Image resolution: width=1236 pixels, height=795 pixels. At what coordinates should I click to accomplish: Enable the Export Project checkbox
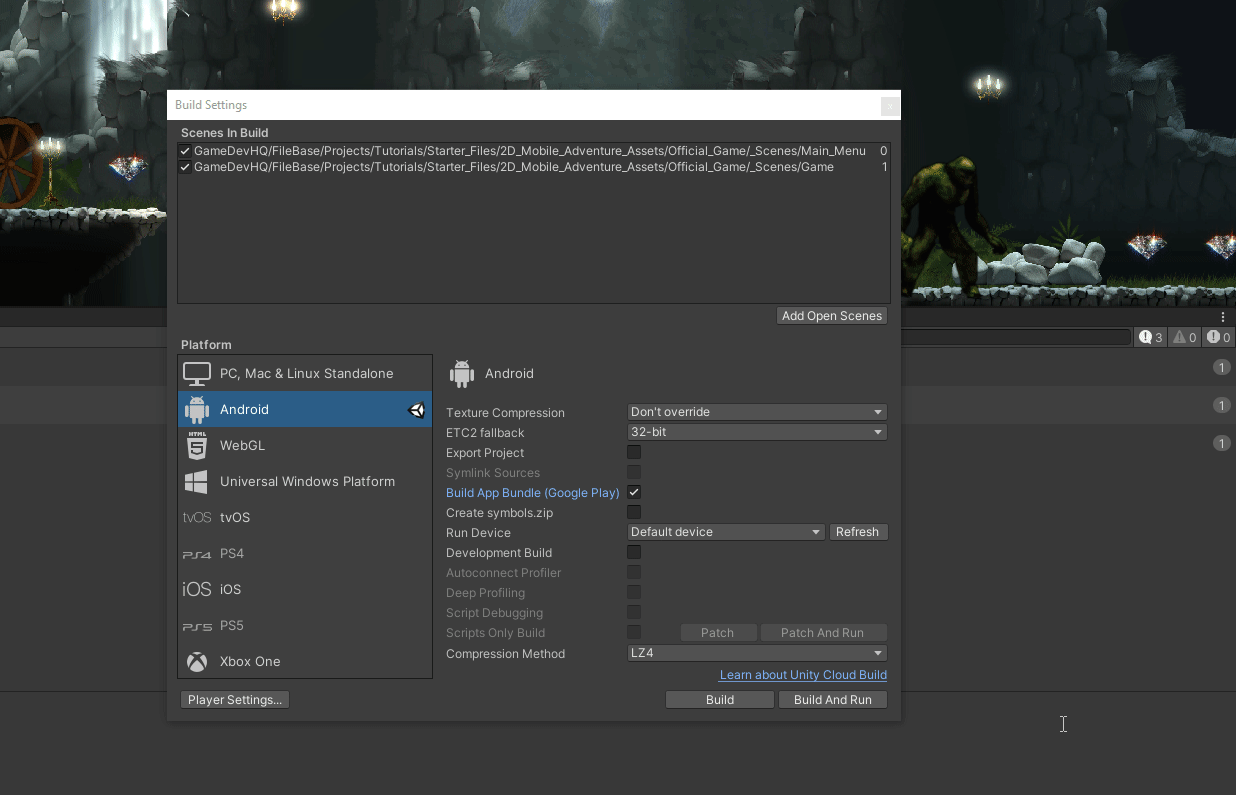(x=634, y=452)
